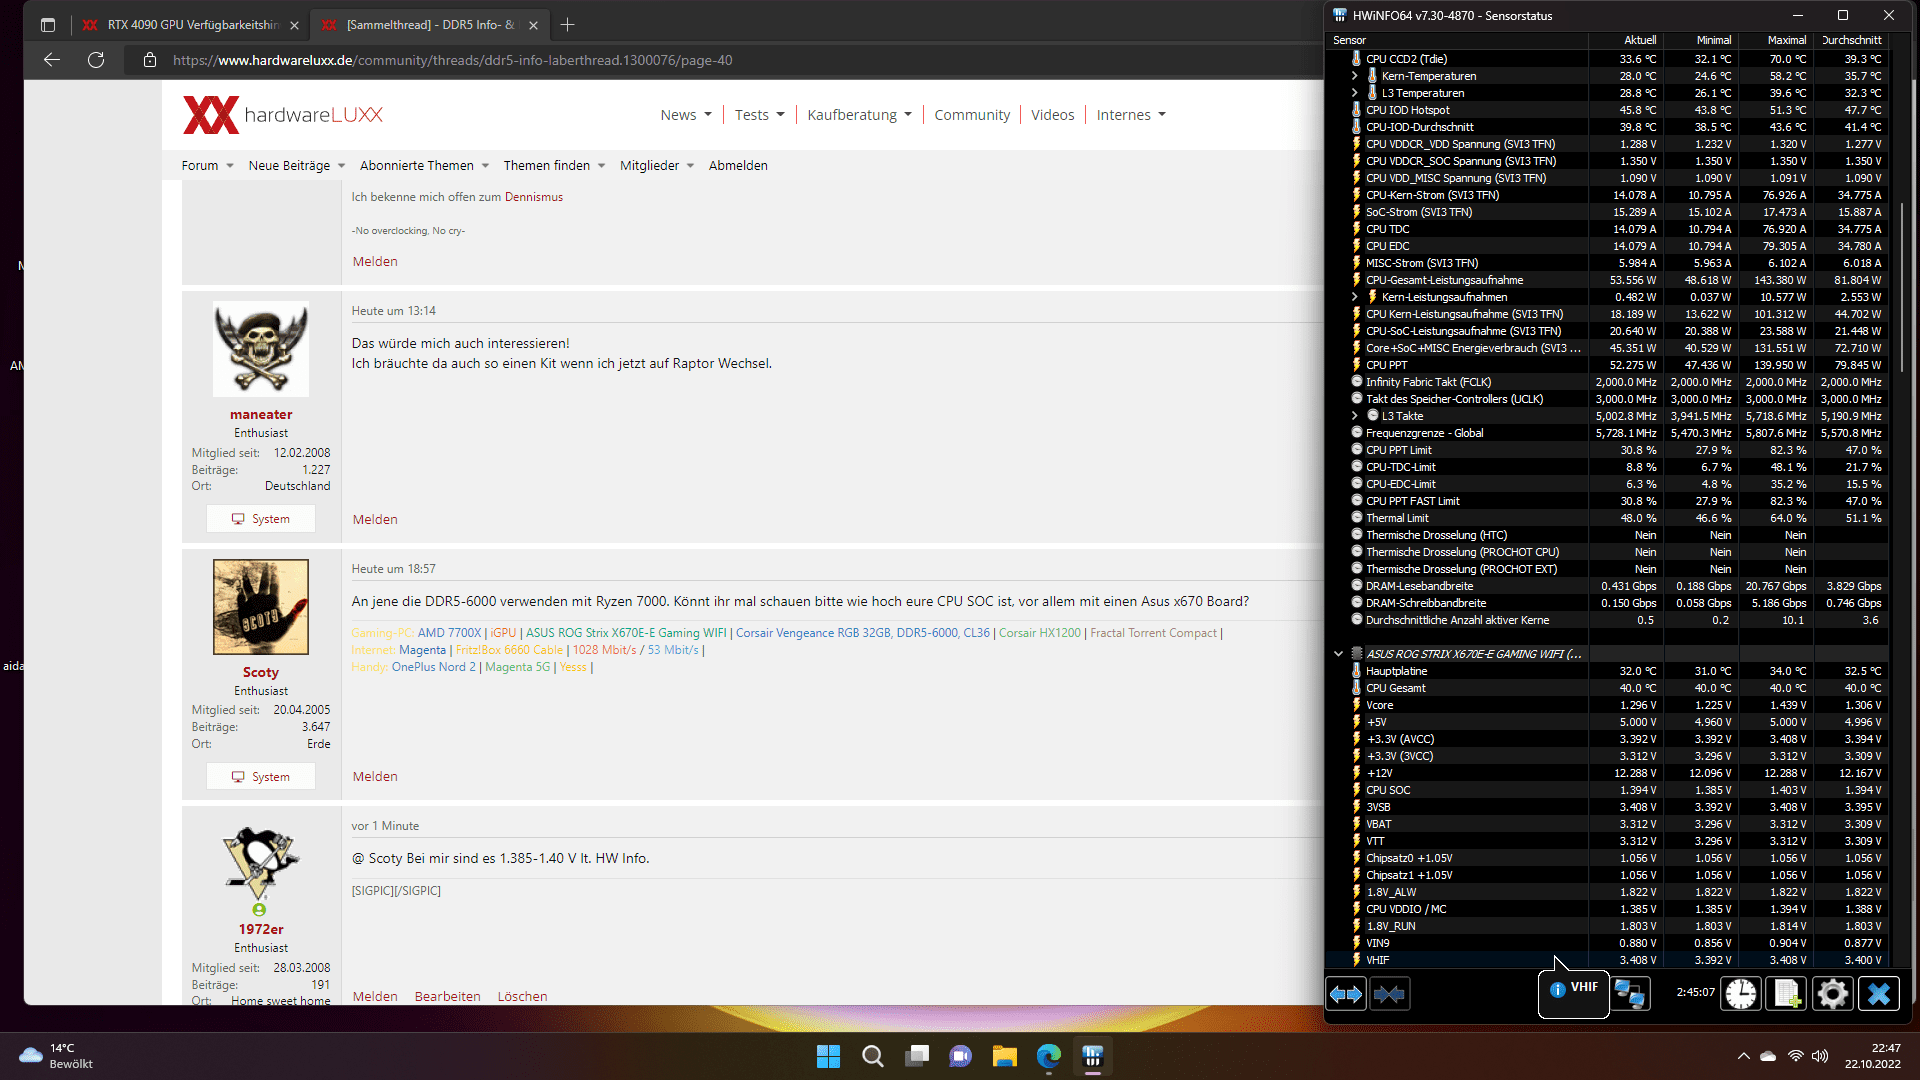Click the System button under Scoty's profile
The height and width of the screenshot is (1080, 1920).
coord(261,777)
